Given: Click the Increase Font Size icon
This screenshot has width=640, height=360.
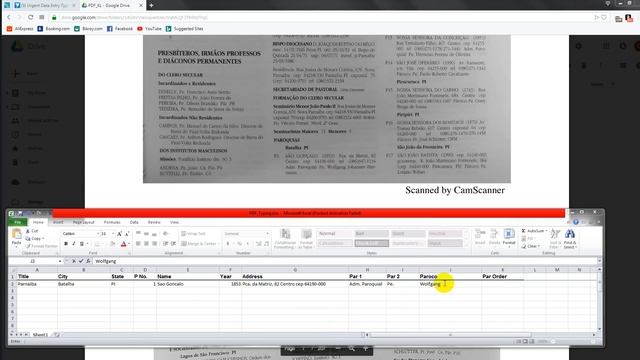Looking at the screenshot, I should click(x=119, y=234).
